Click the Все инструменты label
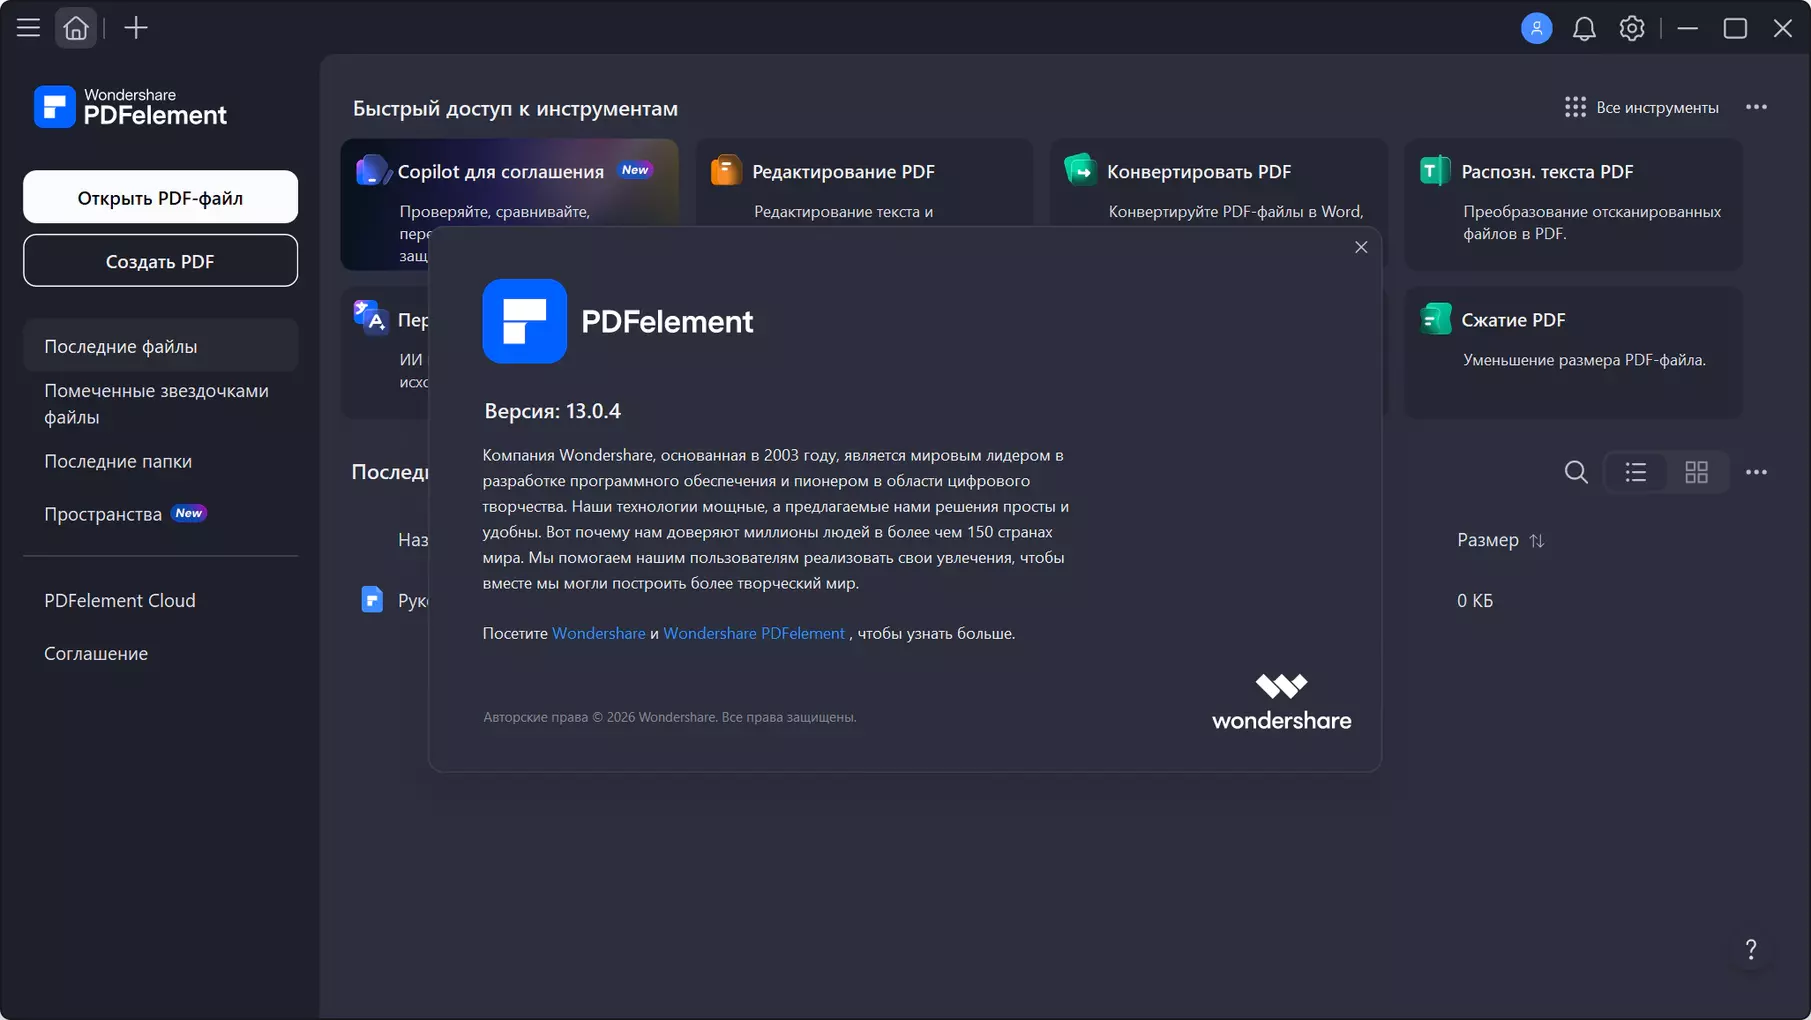The width and height of the screenshot is (1811, 1020). click(x=1657, y=107)
